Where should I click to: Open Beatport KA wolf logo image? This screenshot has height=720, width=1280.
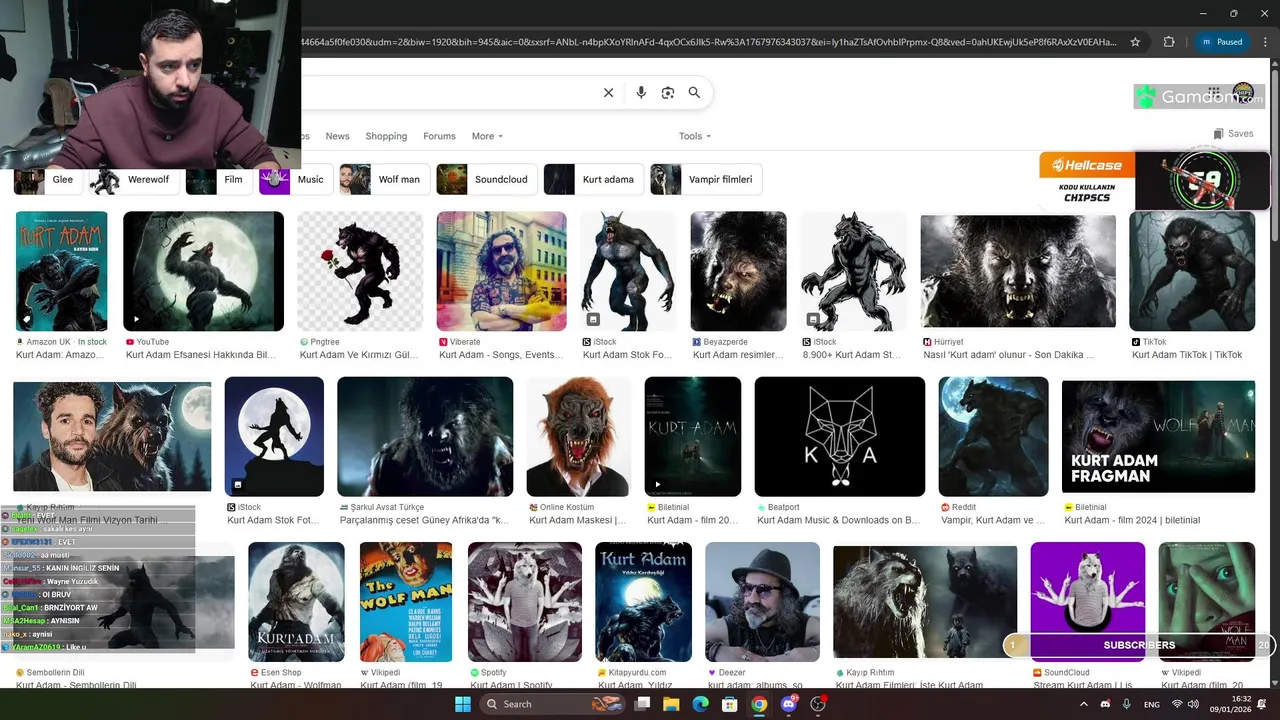840,437
